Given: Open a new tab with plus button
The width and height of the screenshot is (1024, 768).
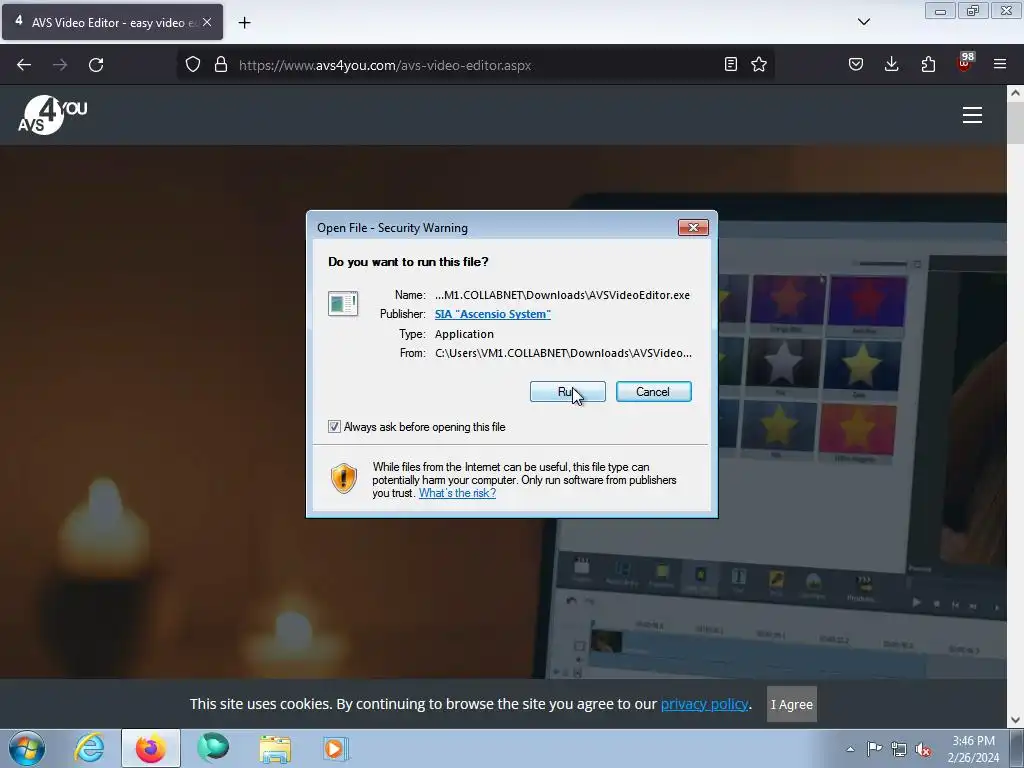Looking at the screenshot, I should tap(244, 23).
